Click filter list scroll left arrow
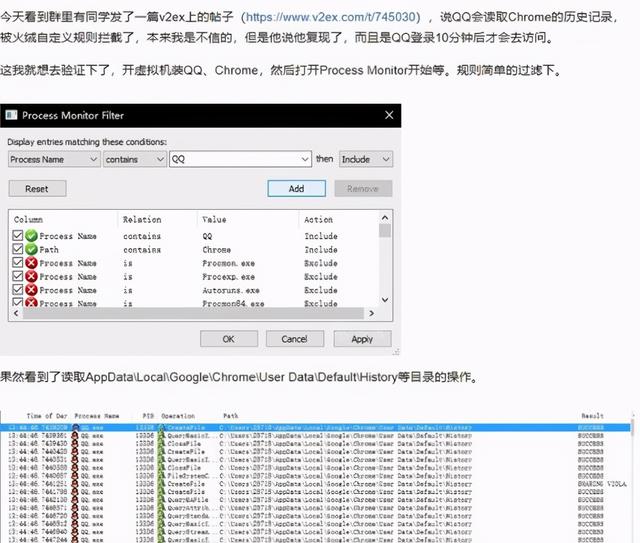The image size is (640, 543). coord(16,313)
